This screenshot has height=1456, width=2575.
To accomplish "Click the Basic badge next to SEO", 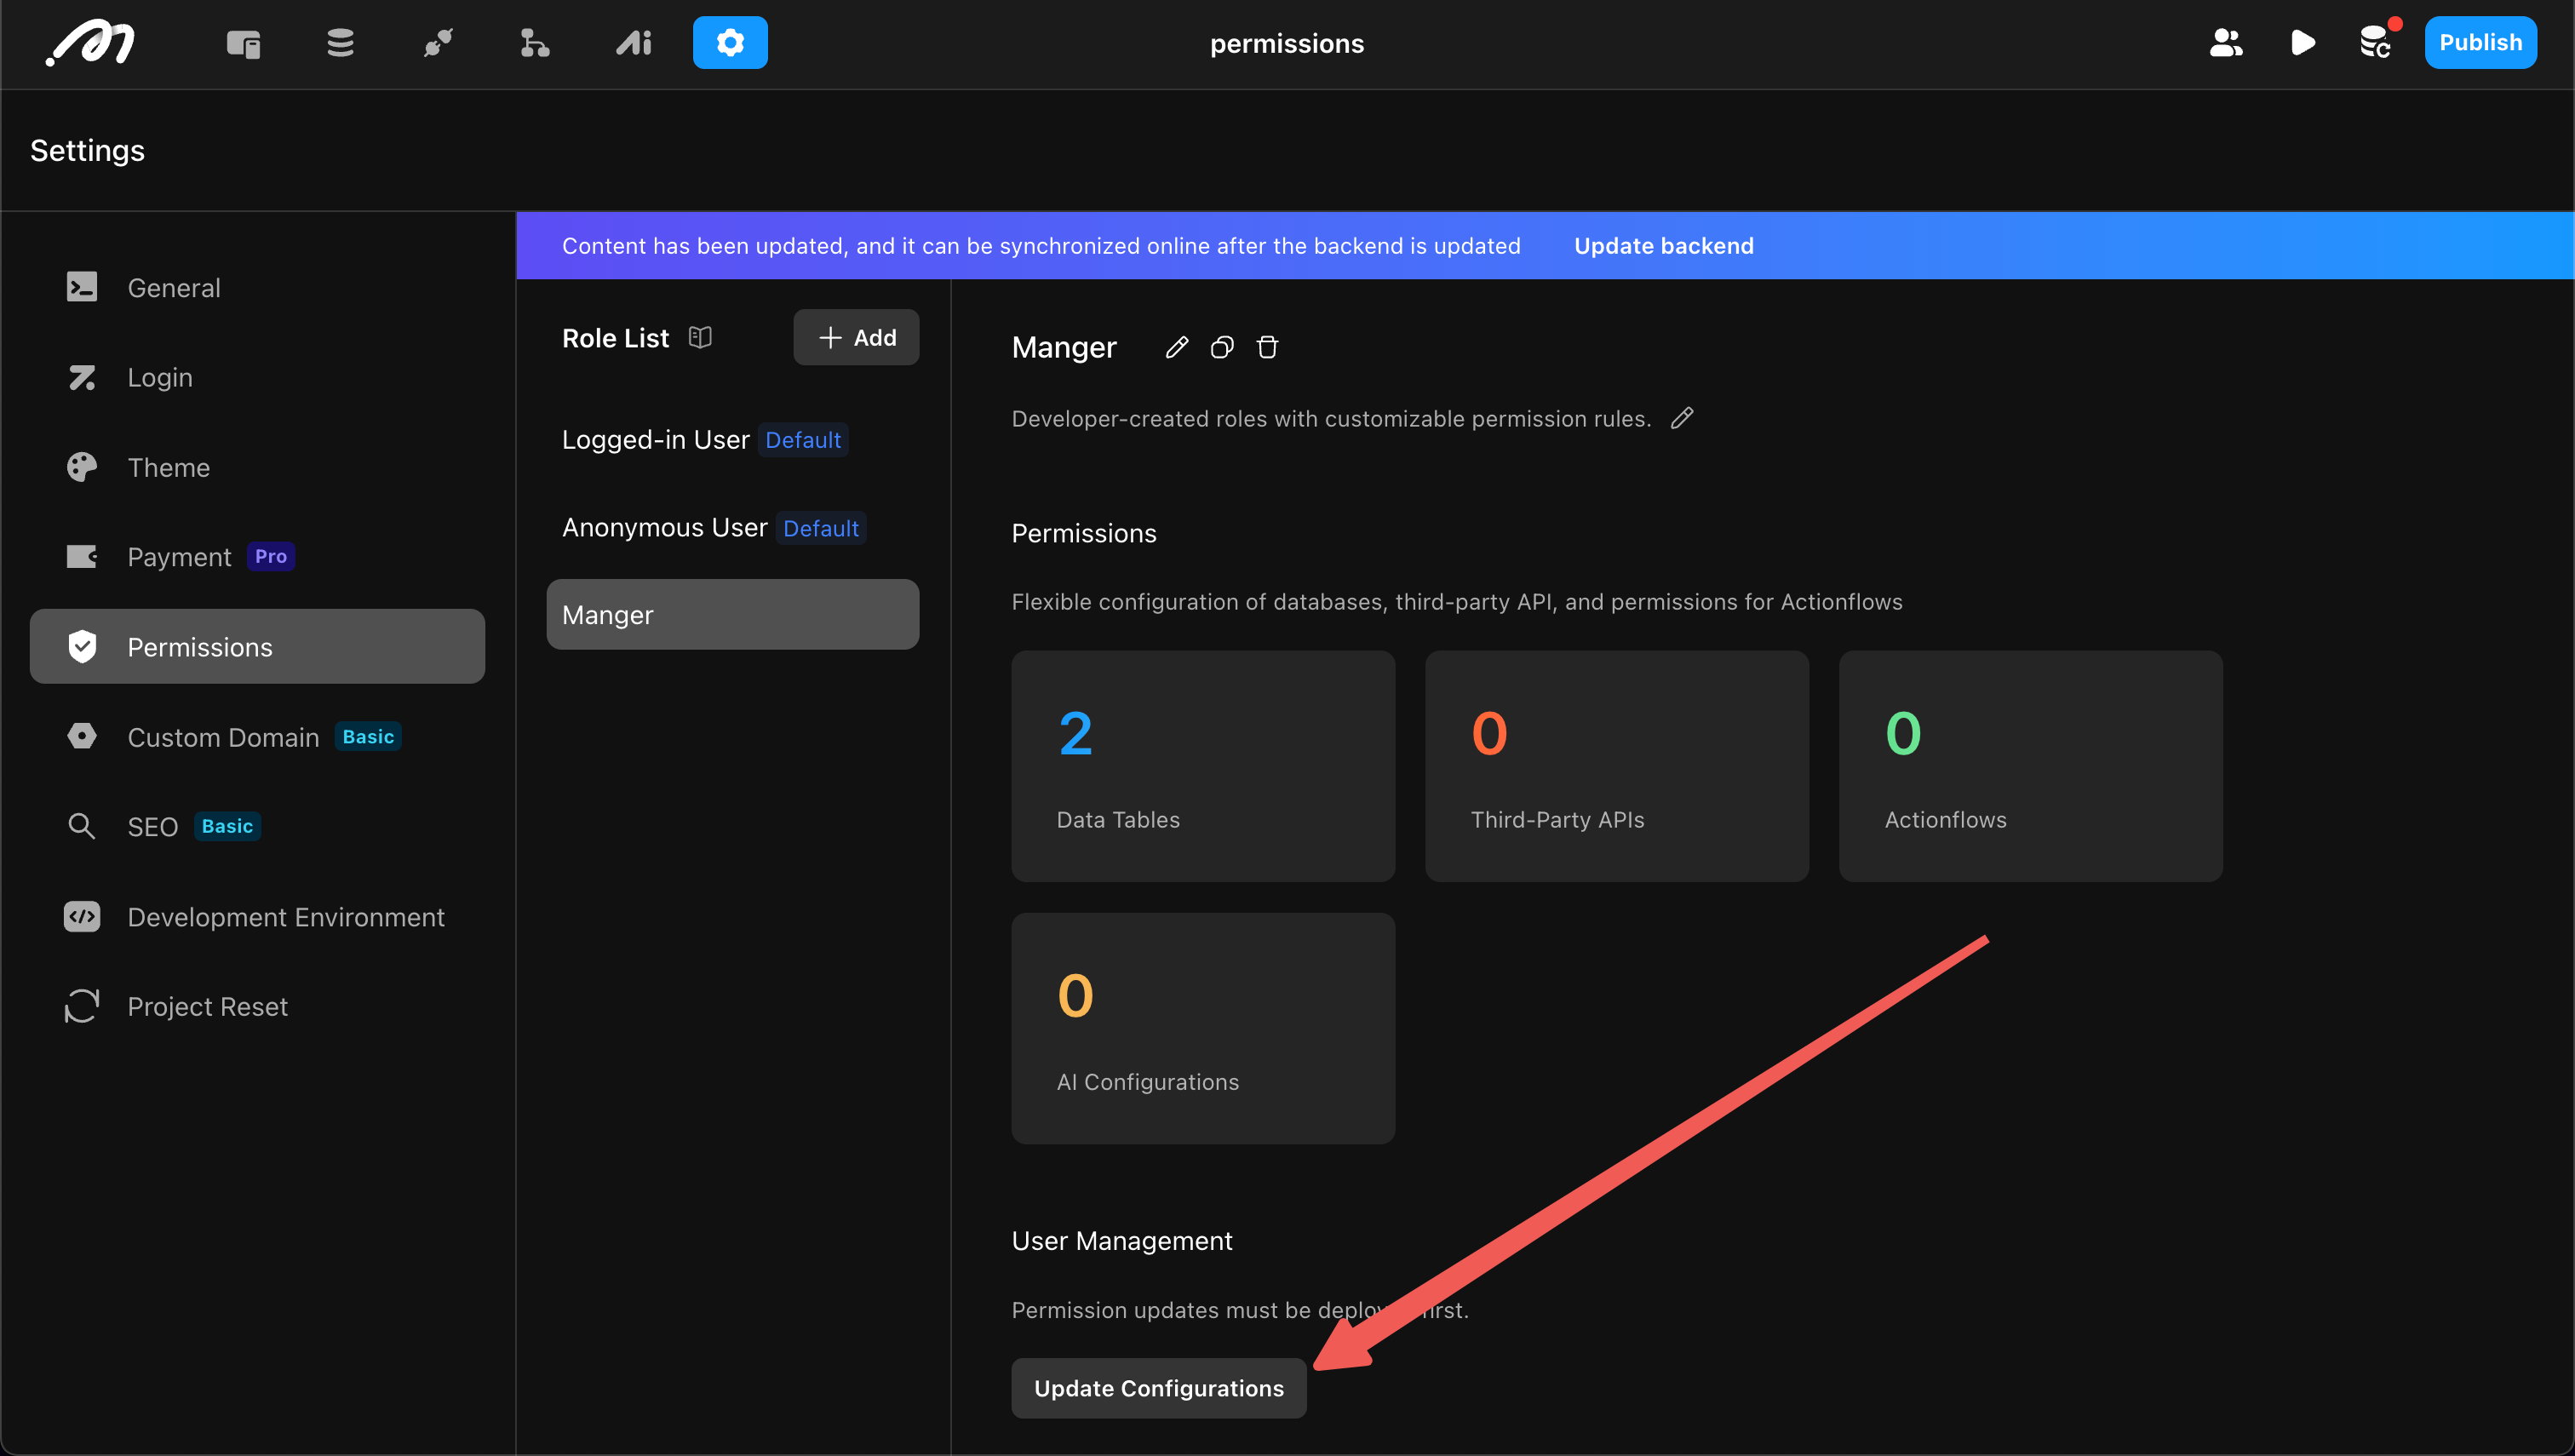I will point(227,826).
